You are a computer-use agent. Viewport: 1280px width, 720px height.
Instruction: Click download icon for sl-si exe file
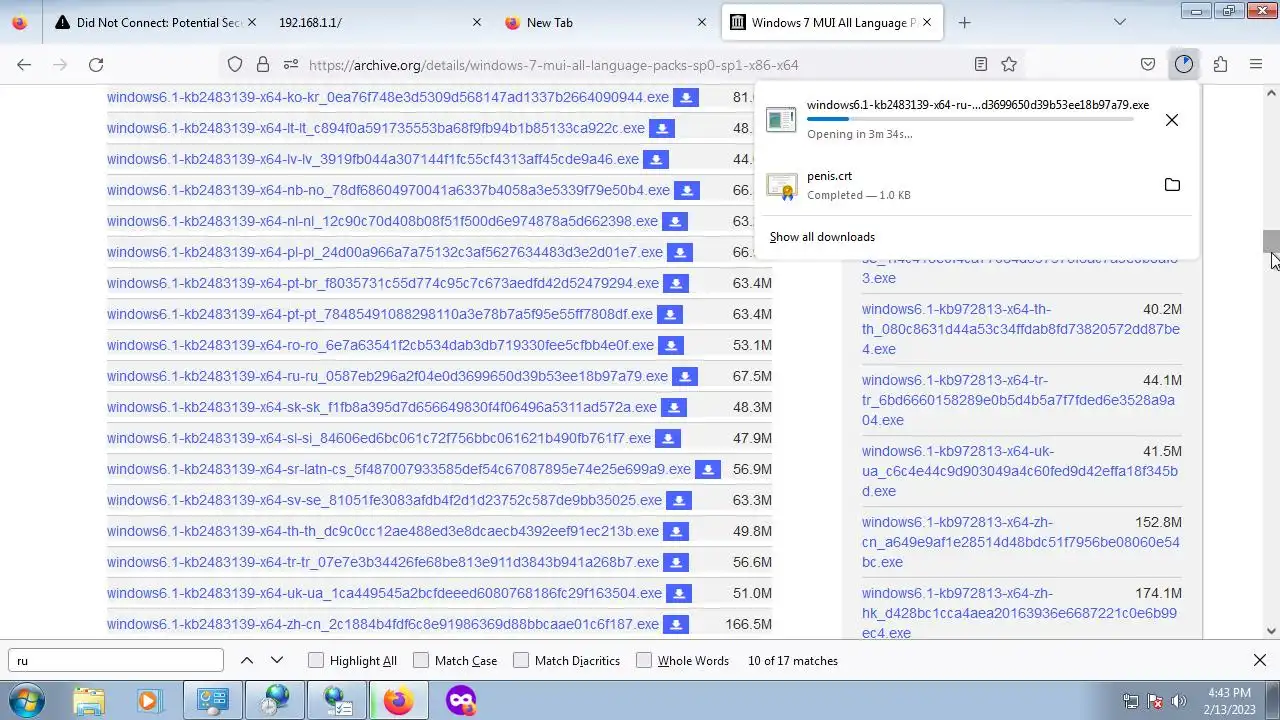[667, 439]
